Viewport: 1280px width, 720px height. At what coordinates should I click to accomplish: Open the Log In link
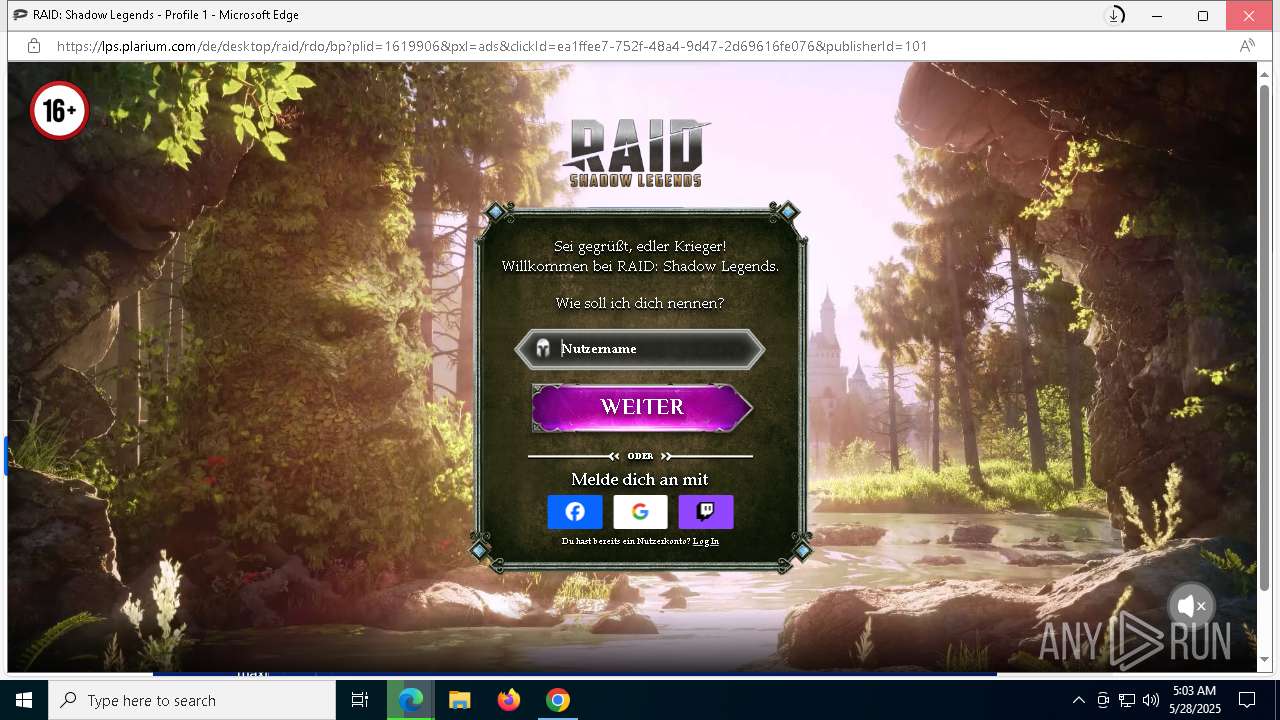coord(706,541)
